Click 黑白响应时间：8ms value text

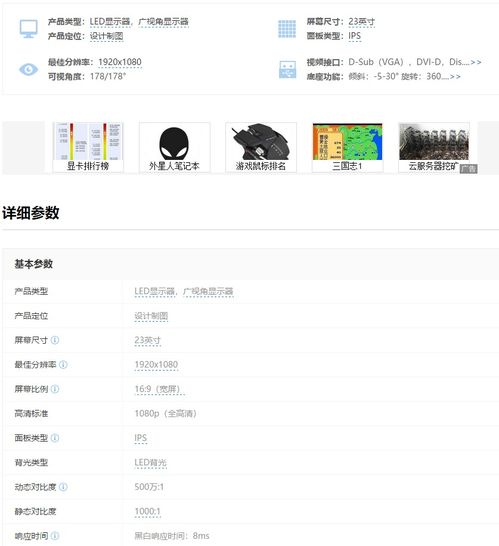coord(172,536)
